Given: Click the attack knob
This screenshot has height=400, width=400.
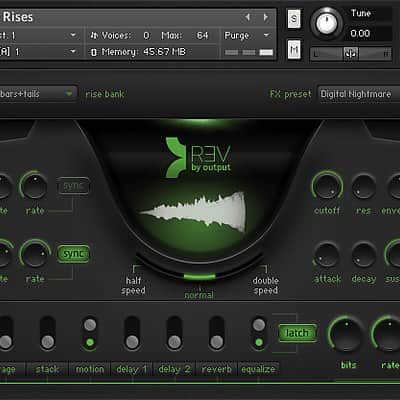Looking at the screenshot, I should (327, 255).
